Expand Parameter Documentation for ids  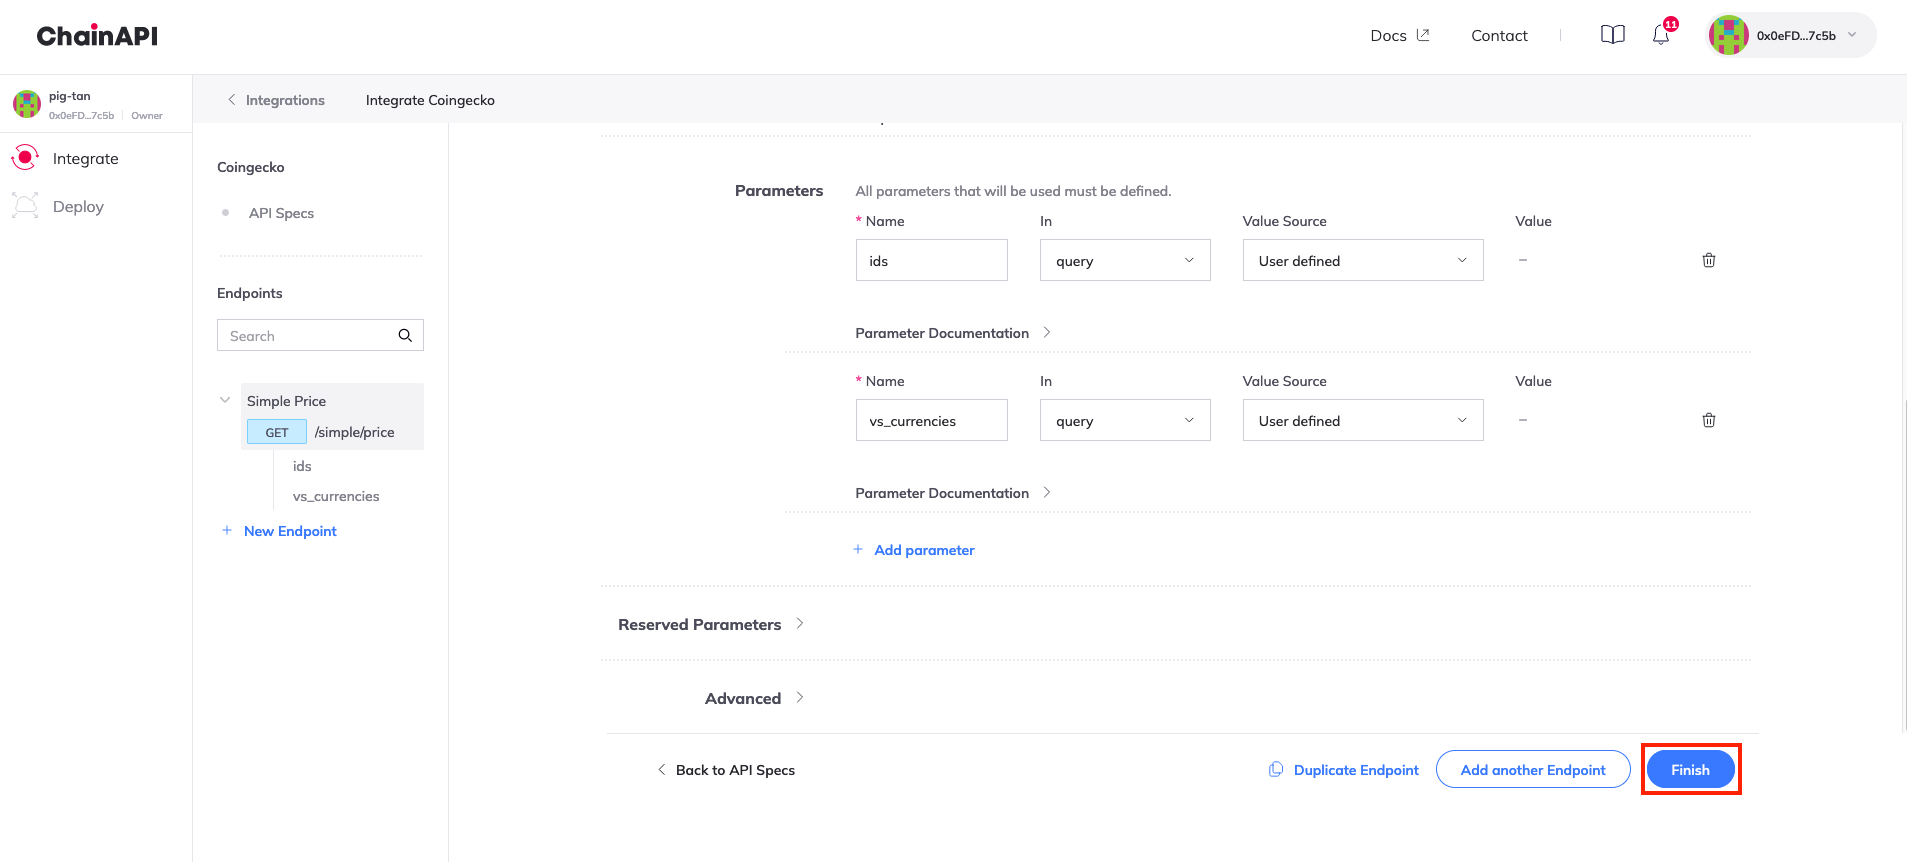point(952,333)
